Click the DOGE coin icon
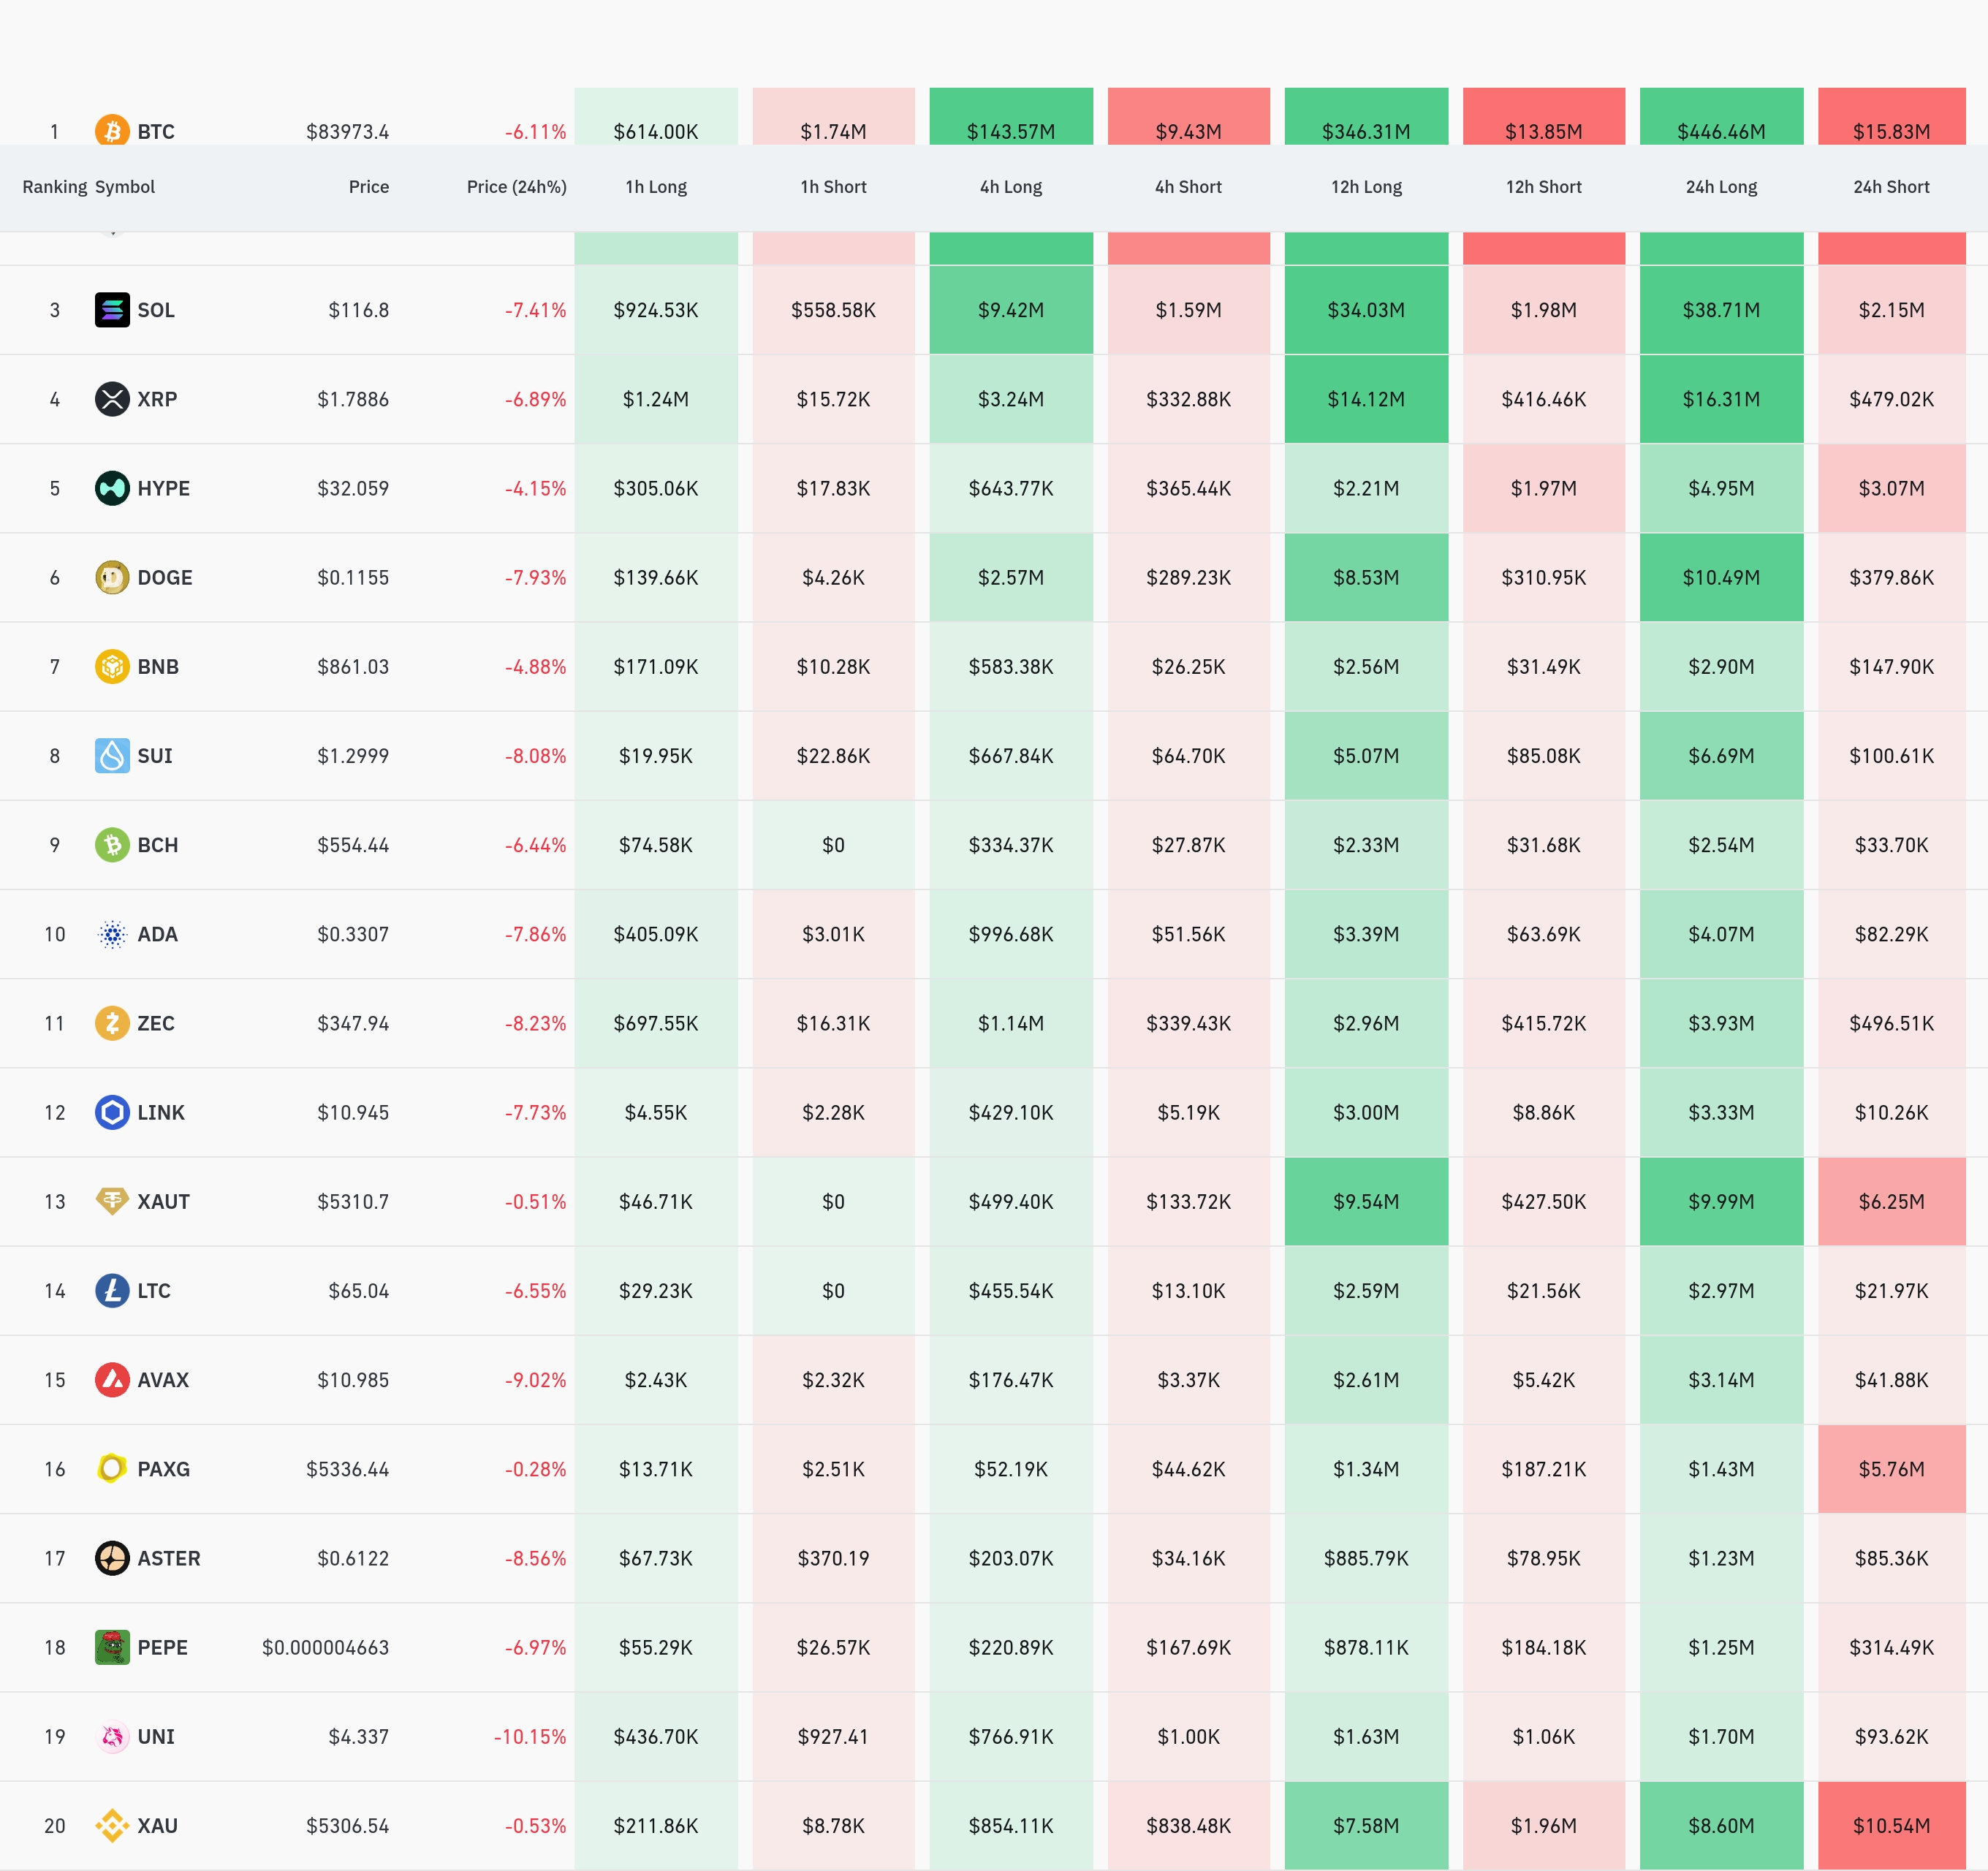The image size is (1988, 1871). point(112,577)
